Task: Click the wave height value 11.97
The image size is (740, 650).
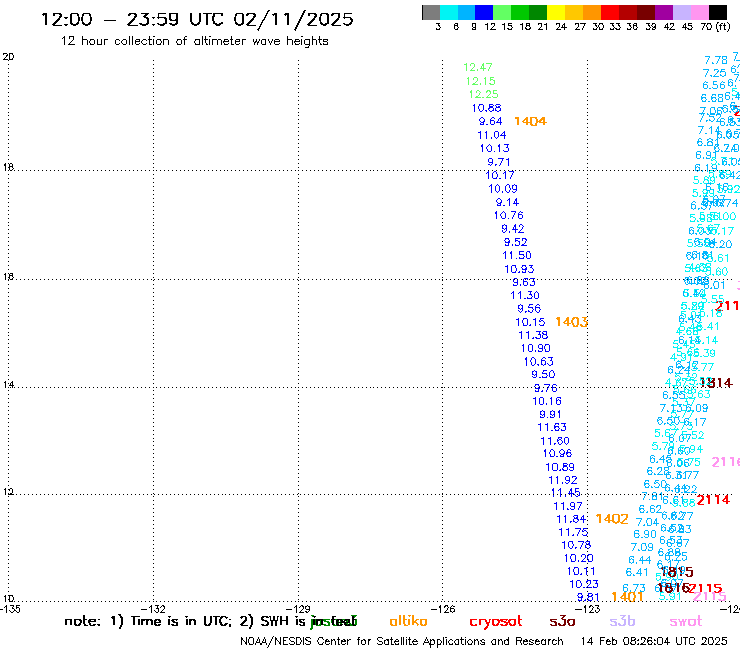Action: click(568, 506)
